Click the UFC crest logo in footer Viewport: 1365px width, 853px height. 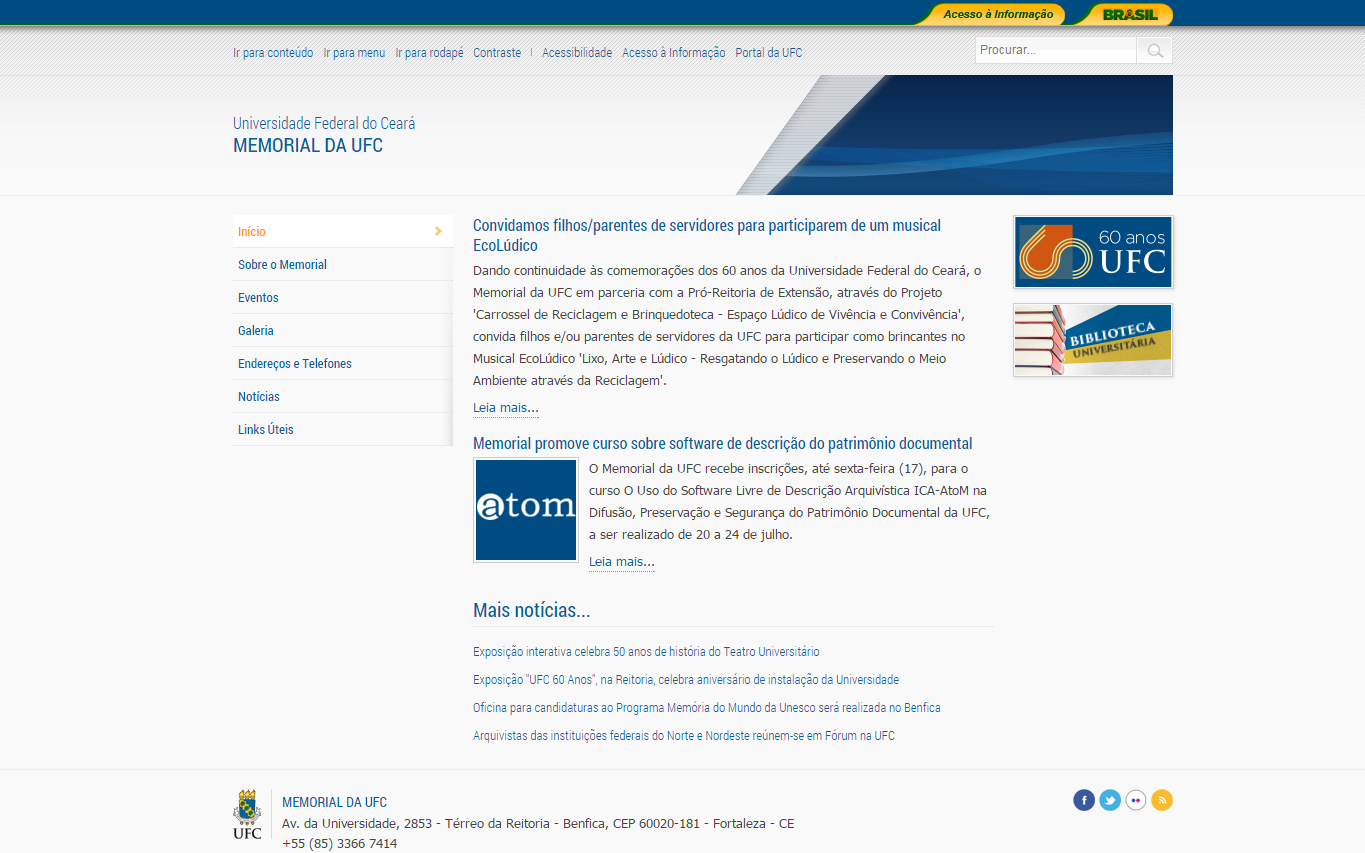pyautogui.click(x=247, y=814)
